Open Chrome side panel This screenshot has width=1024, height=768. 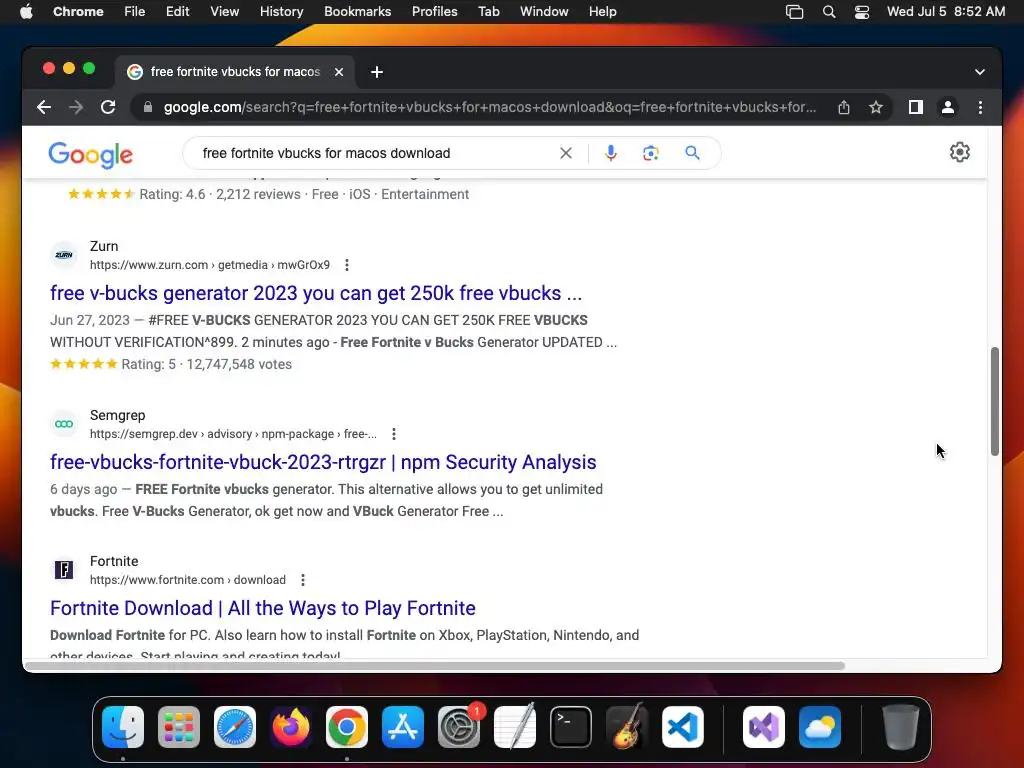(x=916, y=107)
